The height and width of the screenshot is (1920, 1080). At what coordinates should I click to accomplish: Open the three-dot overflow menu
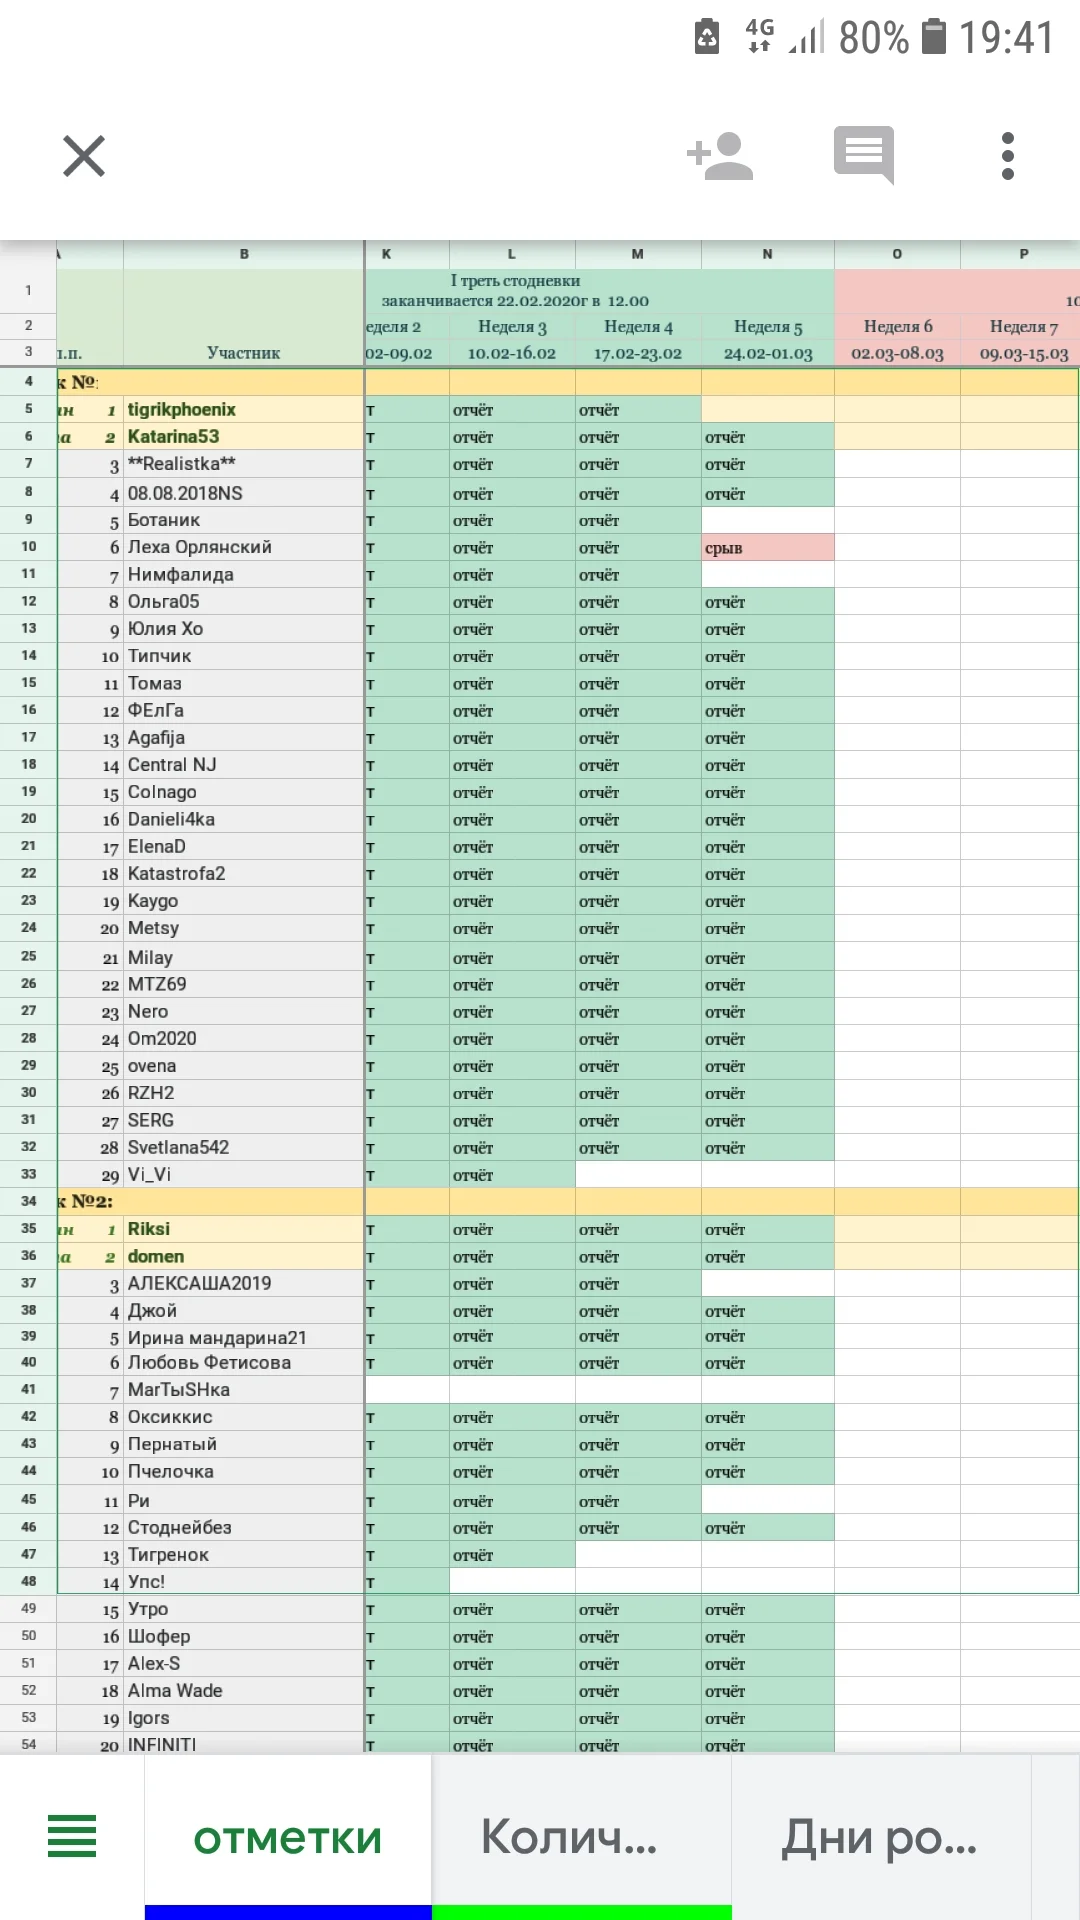1008,156
